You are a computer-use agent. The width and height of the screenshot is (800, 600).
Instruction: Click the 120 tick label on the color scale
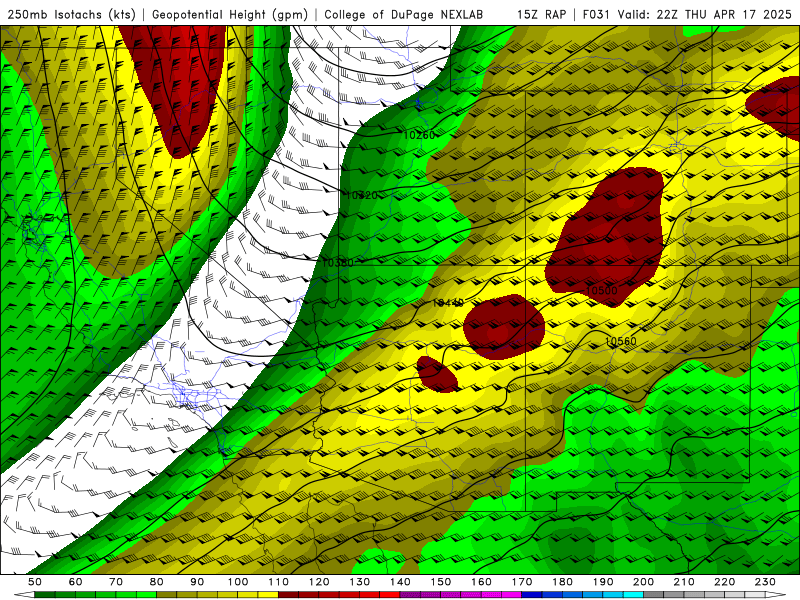pos(319,582)
